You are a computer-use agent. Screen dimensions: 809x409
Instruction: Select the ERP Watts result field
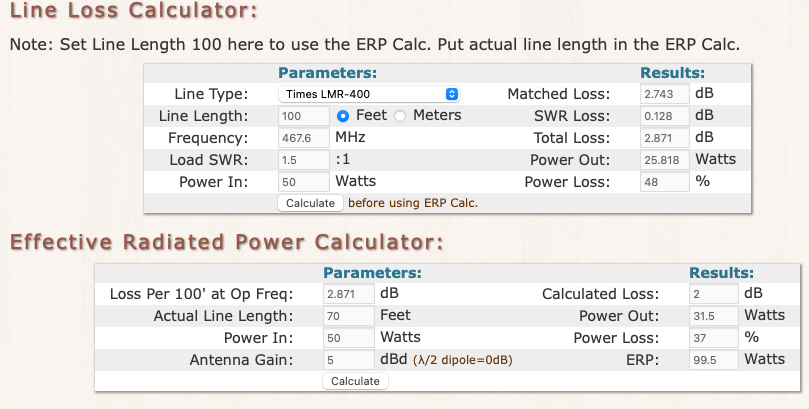[713, 360]
